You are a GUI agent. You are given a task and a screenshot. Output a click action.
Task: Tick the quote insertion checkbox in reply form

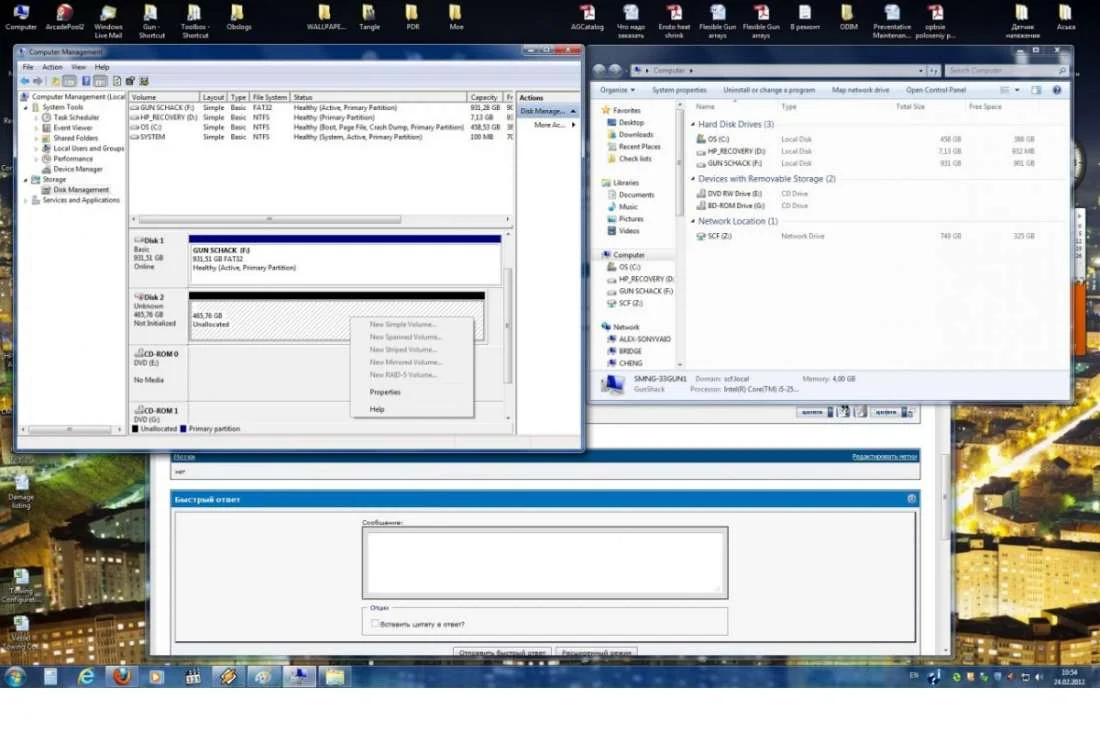pyautogui.click(x=375, y=624)
